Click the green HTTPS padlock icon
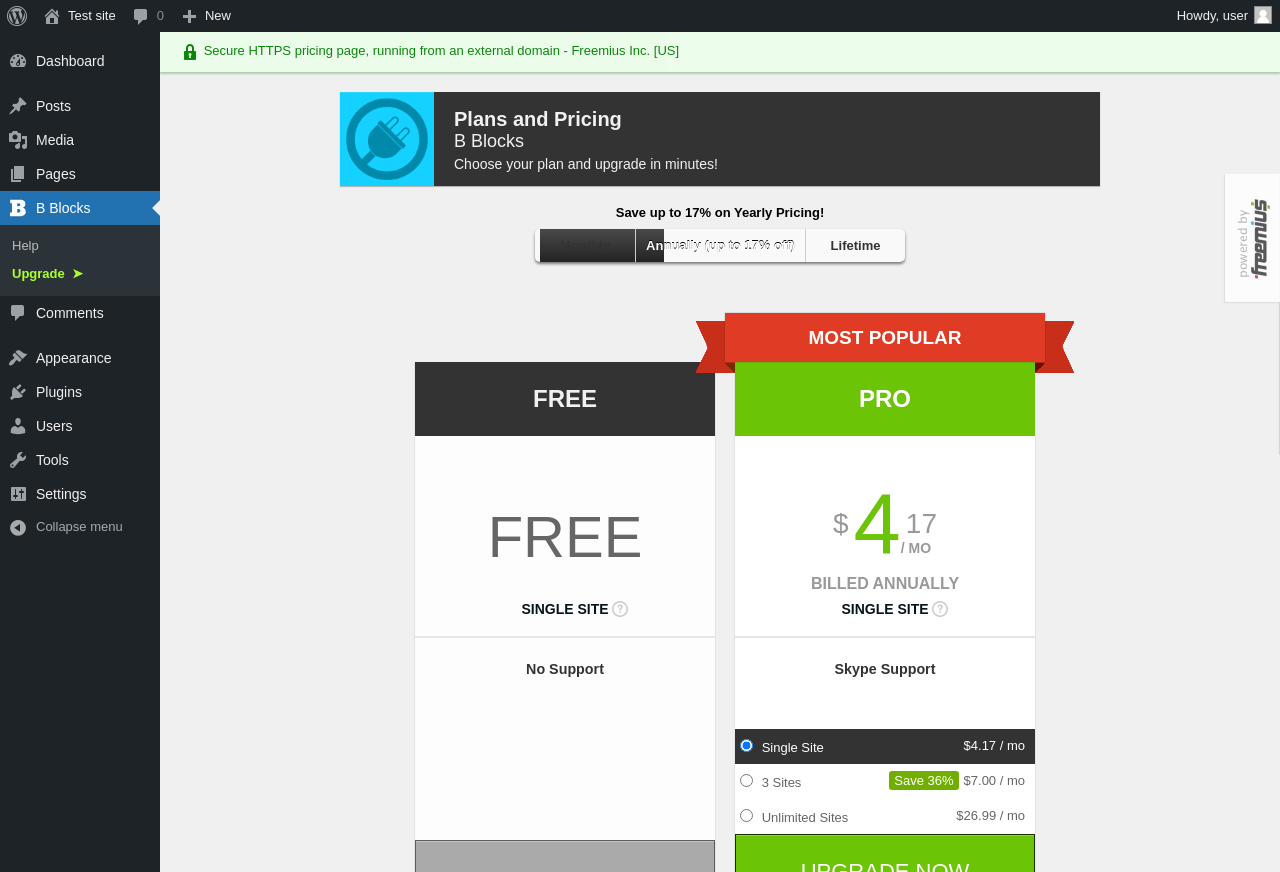Viewport: 1280px width, 872px height. tap(190, 52)
